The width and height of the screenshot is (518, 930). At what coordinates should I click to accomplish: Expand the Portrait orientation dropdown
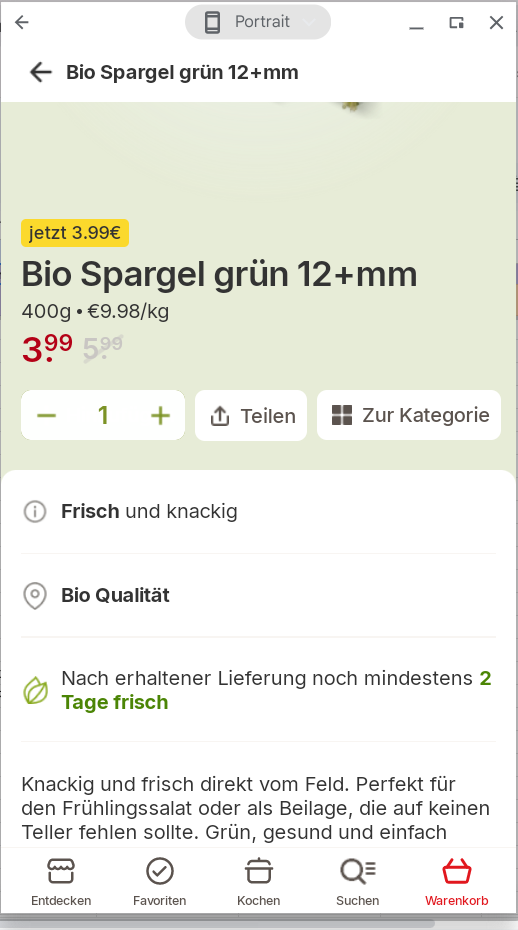[x=258, y=23]
